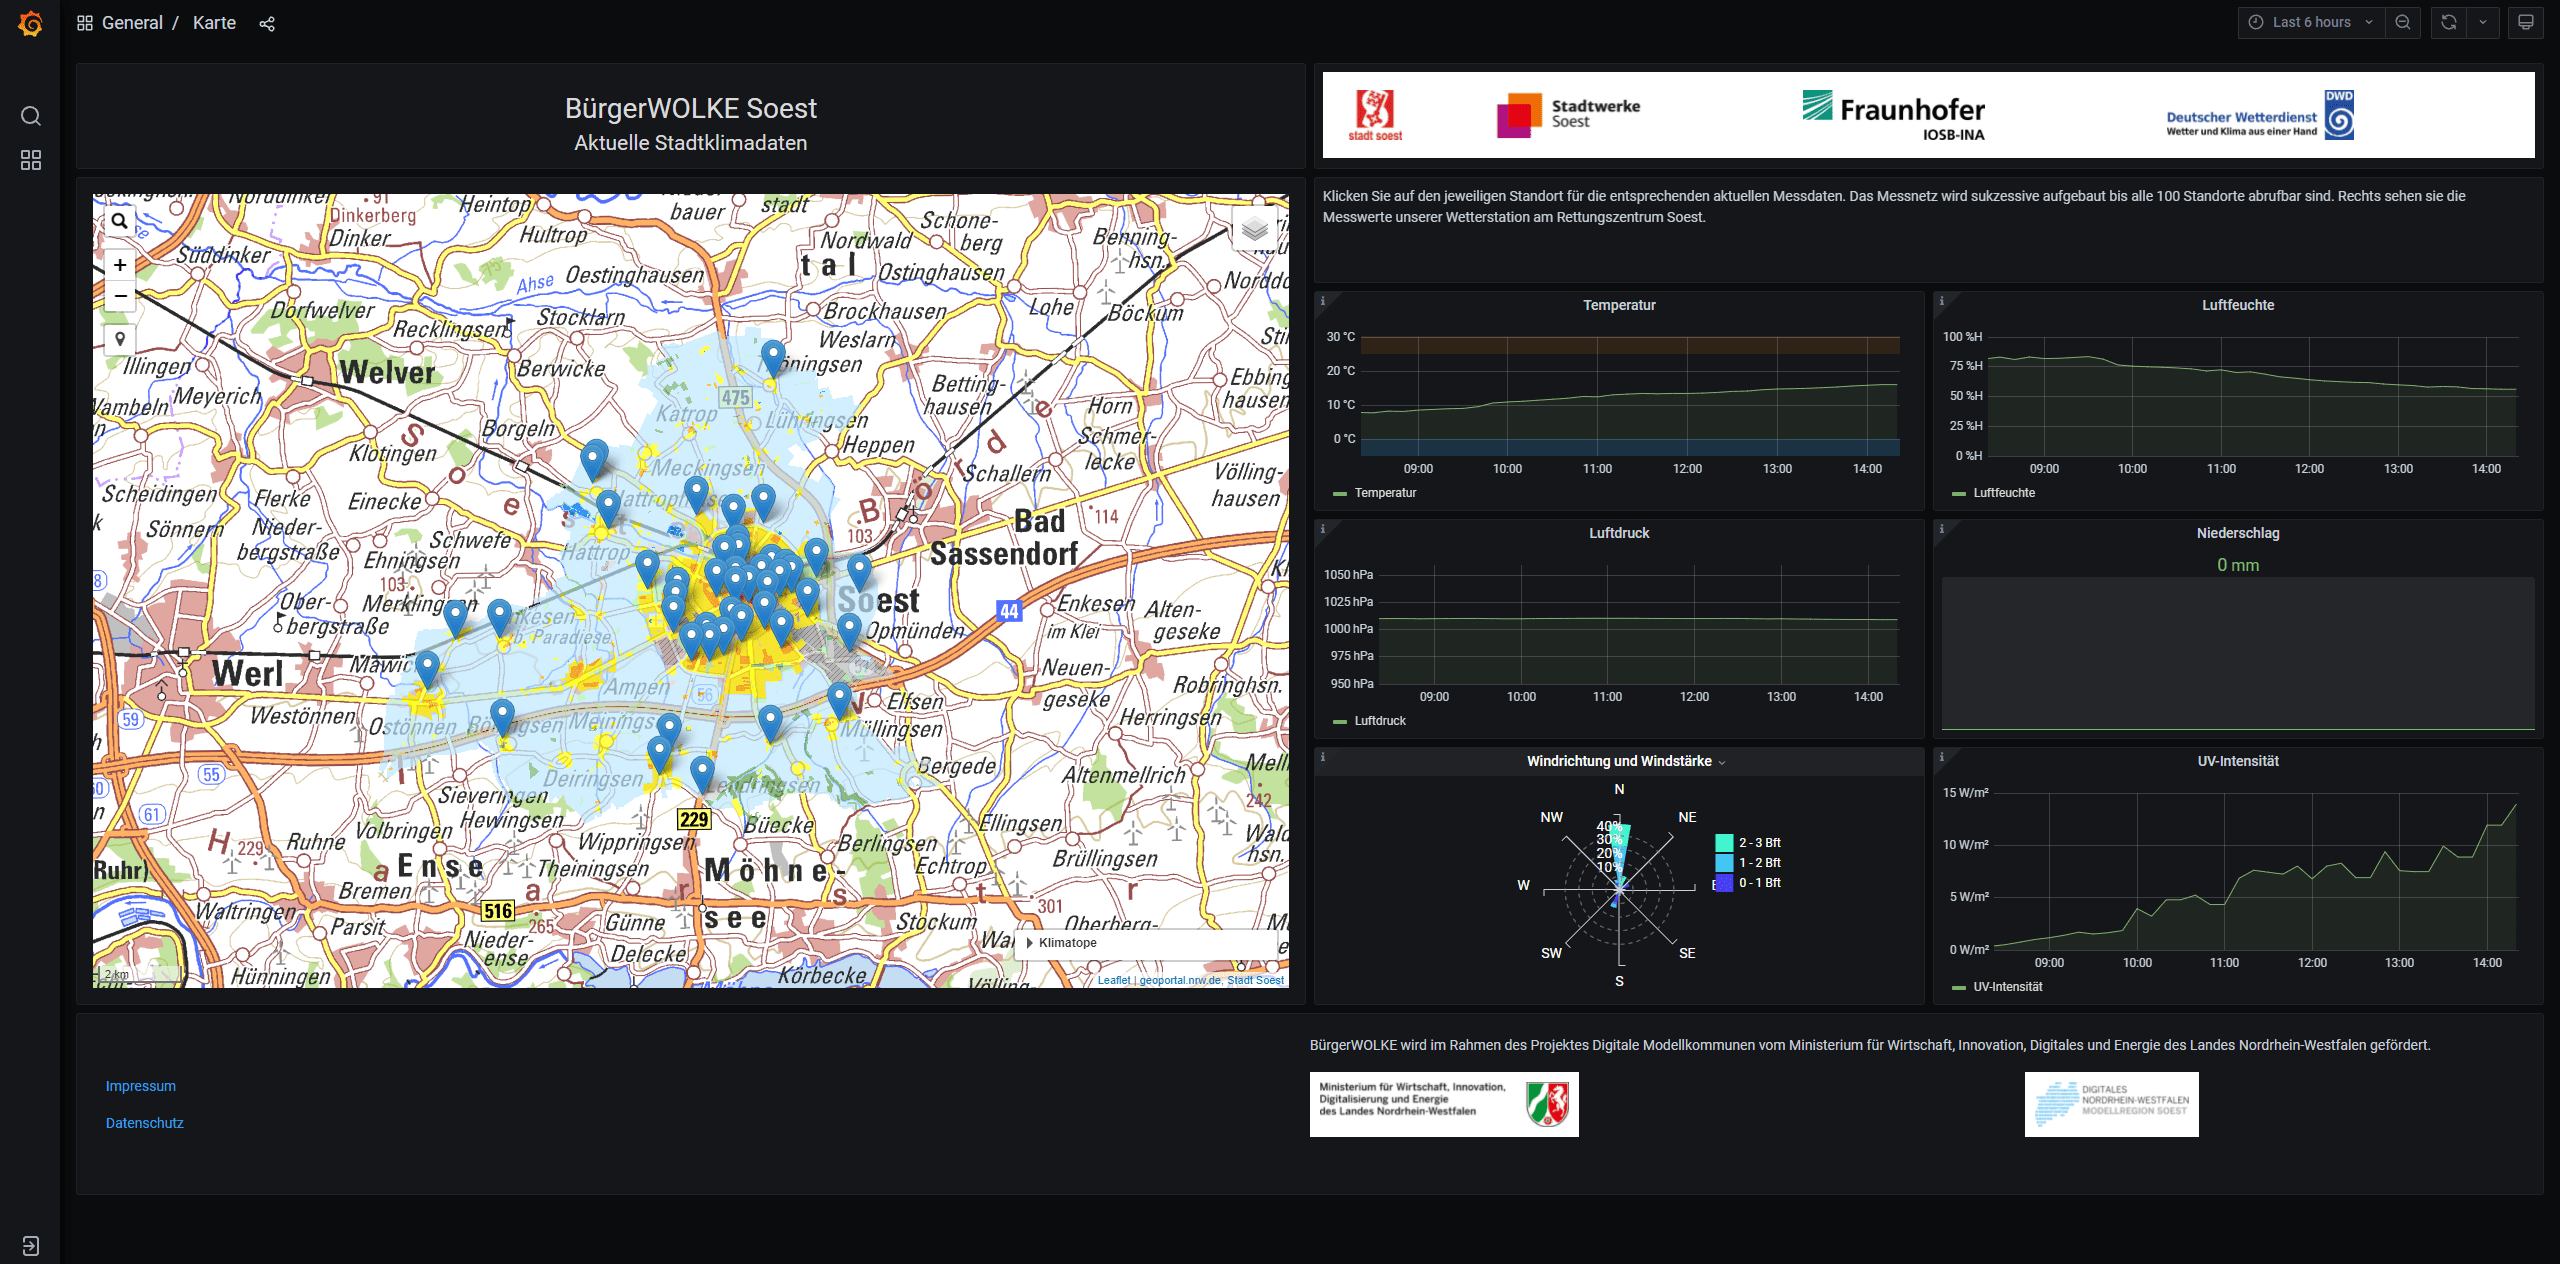Screen dimensions: 2560x1264
Task: Toggle the UV-Intensität legend series
Action: coord(2007,987)
